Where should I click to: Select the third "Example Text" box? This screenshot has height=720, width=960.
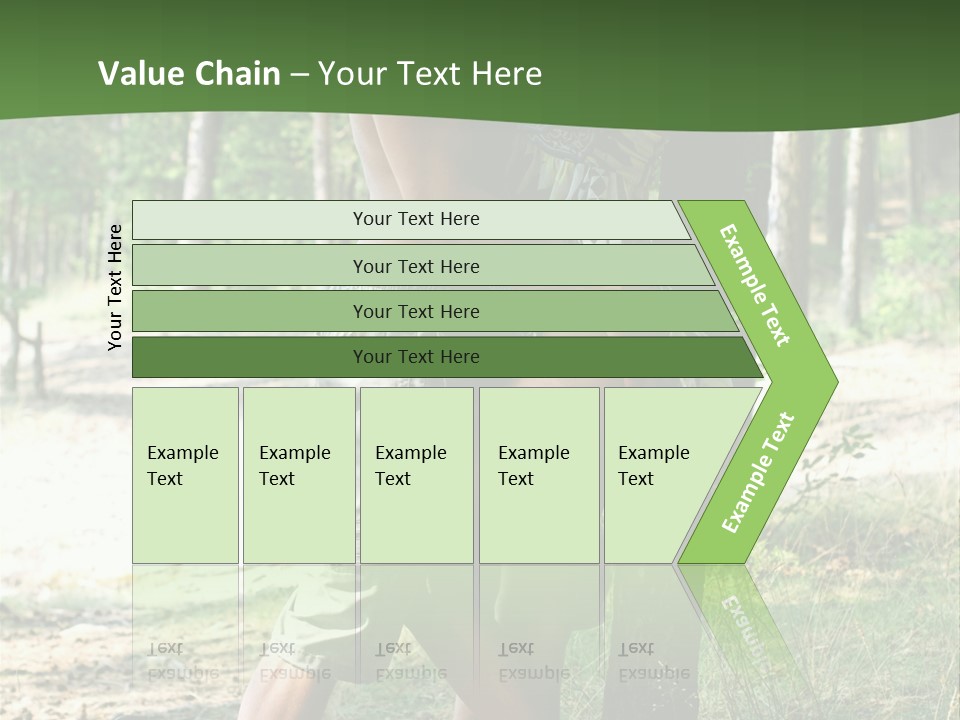pos(416,474)
